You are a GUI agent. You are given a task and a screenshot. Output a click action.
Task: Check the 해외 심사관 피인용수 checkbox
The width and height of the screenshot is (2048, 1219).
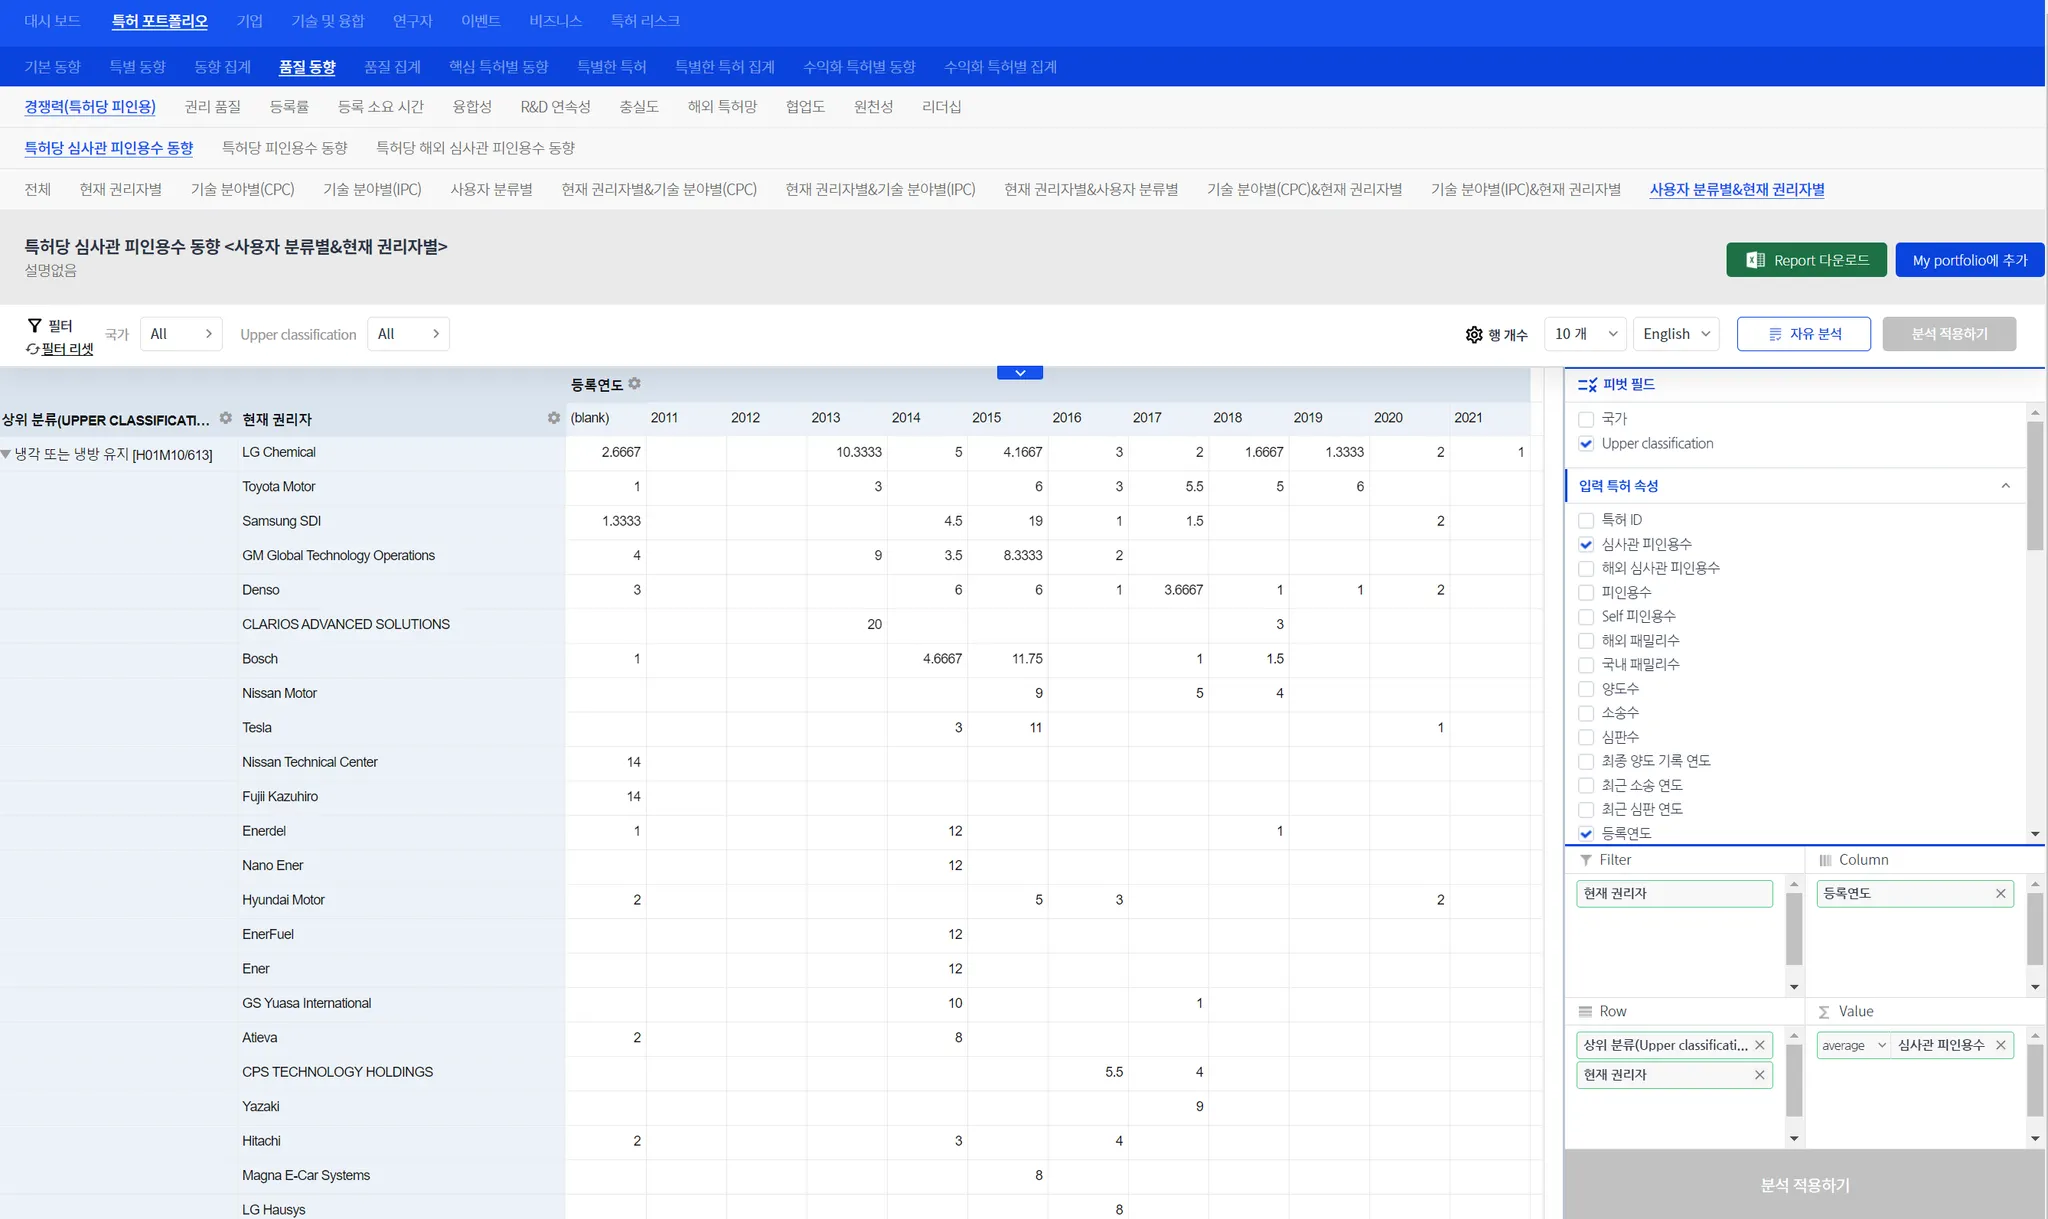1586,569
